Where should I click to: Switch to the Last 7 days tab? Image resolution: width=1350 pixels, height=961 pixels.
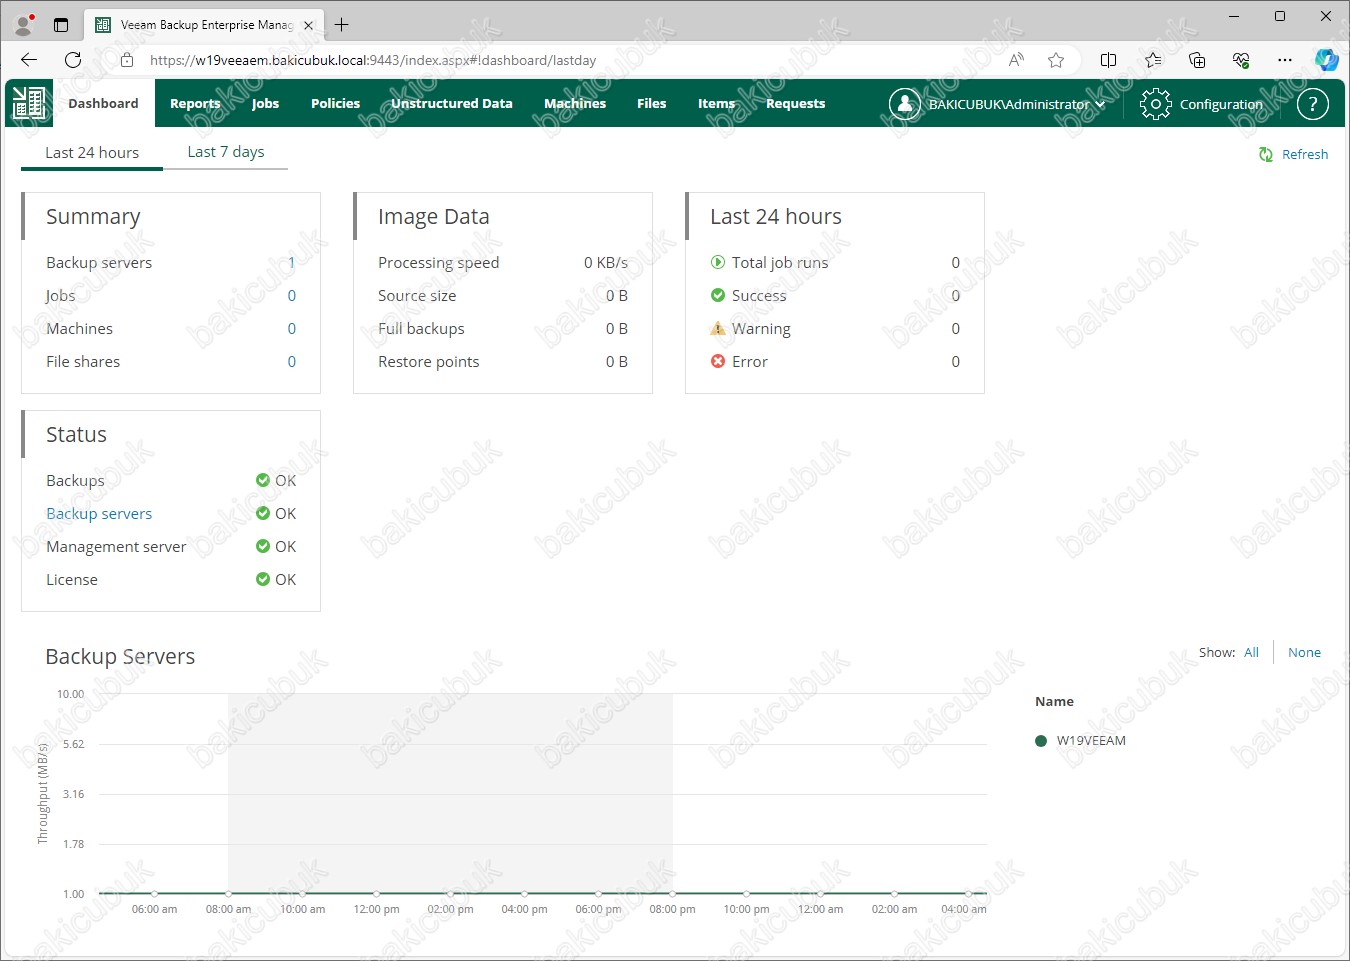click(x=226, y=152)
